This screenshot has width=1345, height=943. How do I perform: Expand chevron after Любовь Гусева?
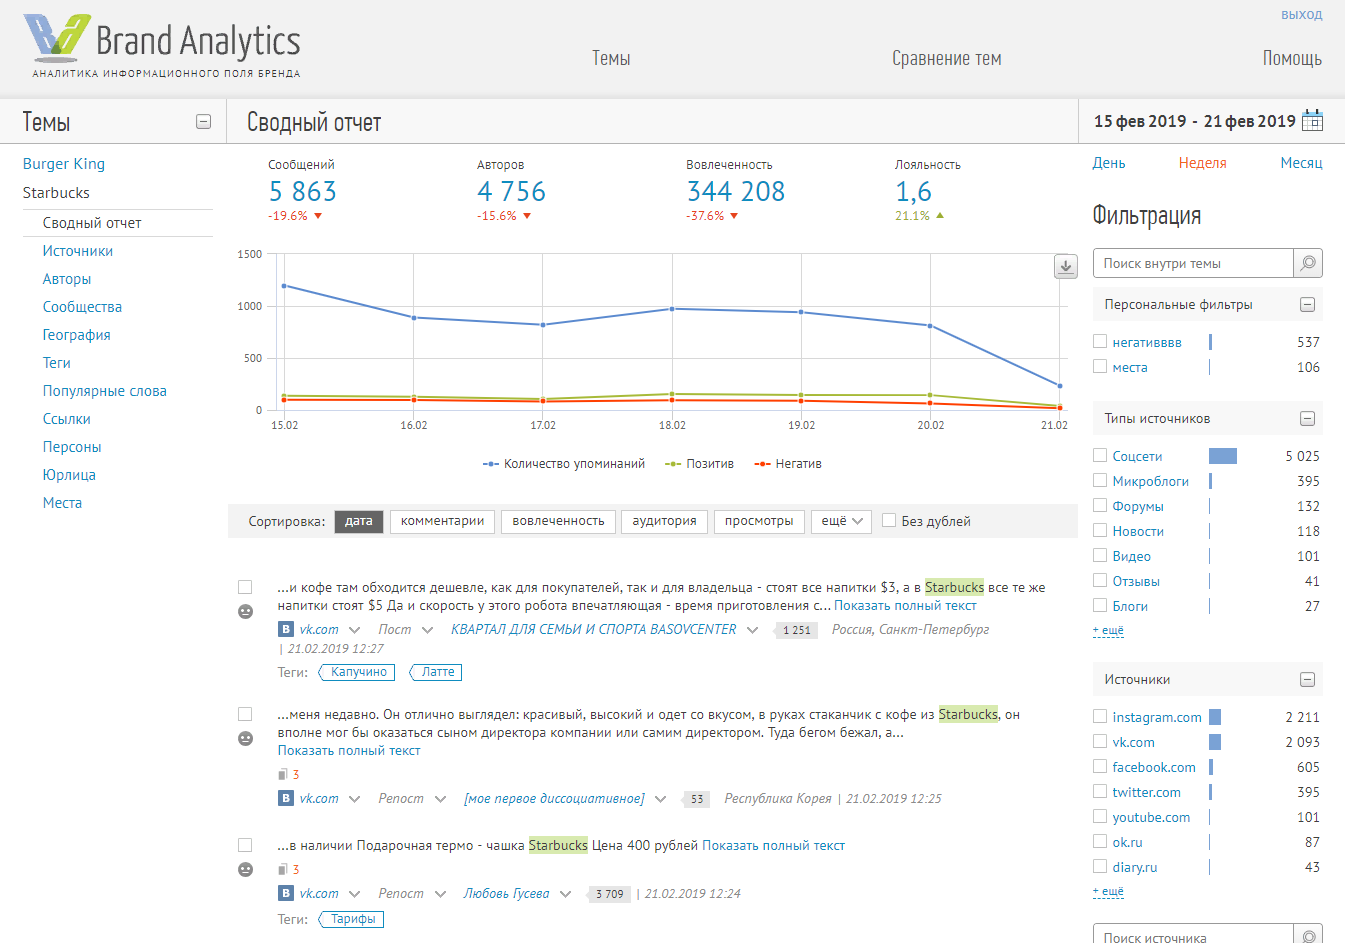[565, 894]
